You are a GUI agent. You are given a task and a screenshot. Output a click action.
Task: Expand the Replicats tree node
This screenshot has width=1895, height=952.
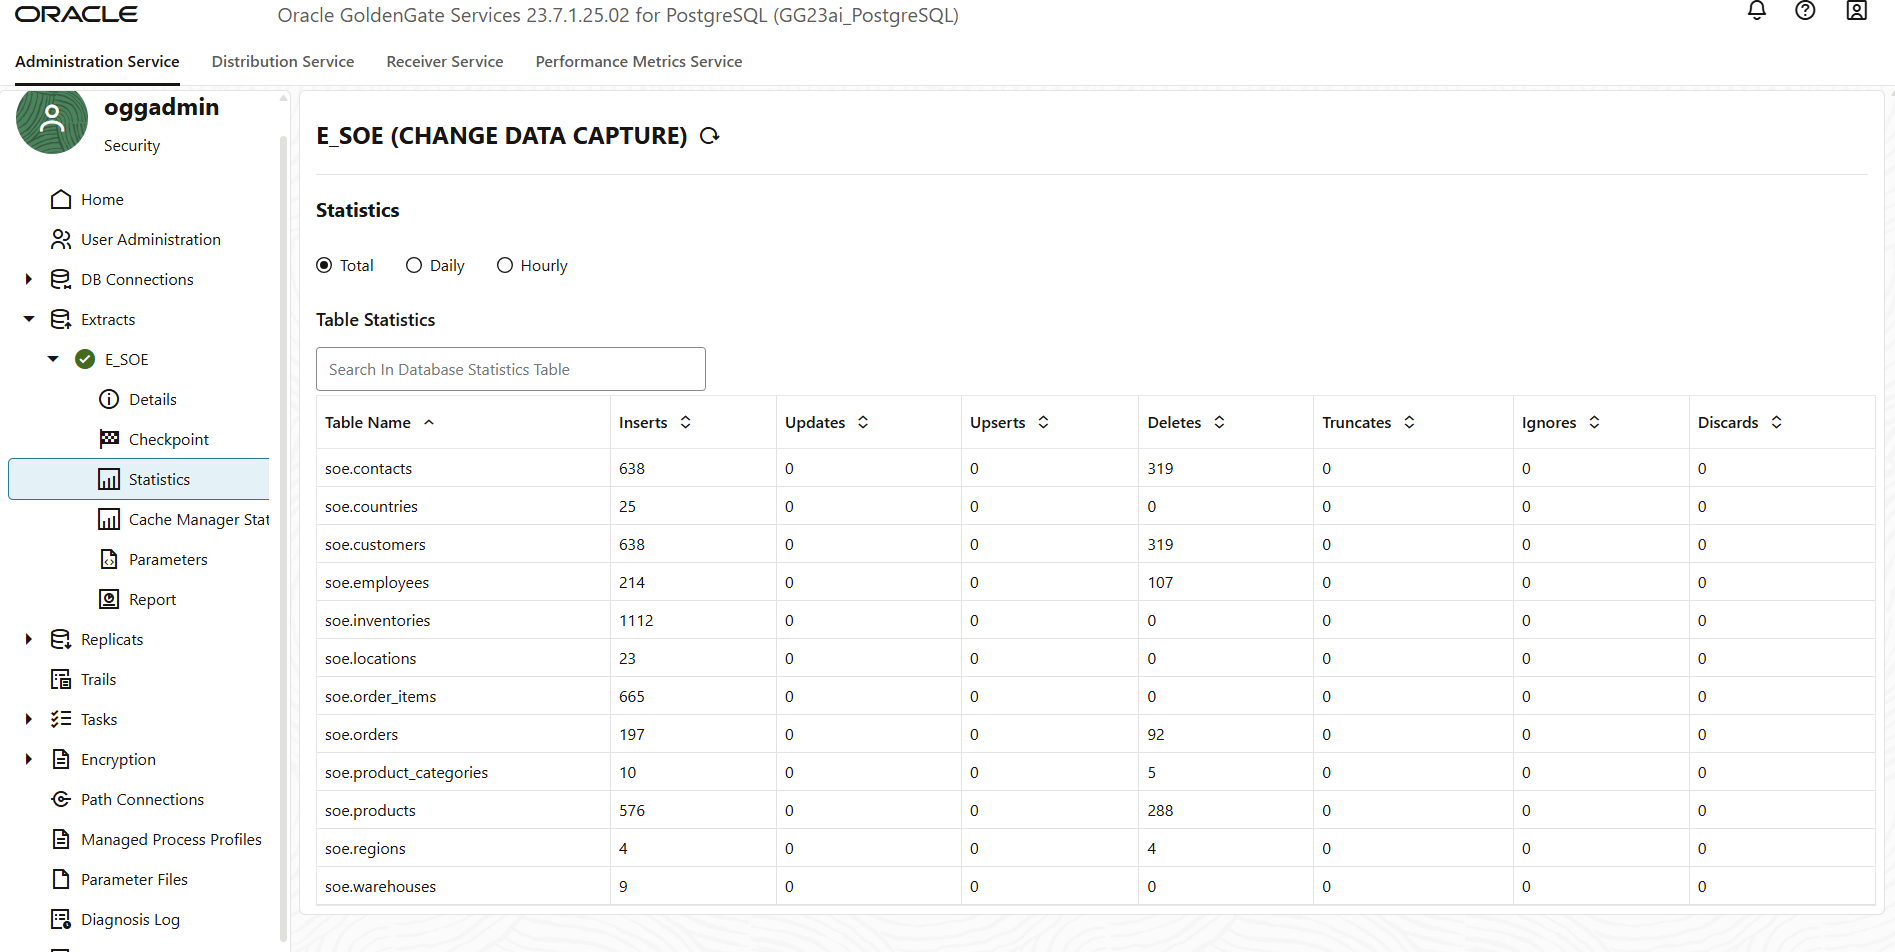29,640
